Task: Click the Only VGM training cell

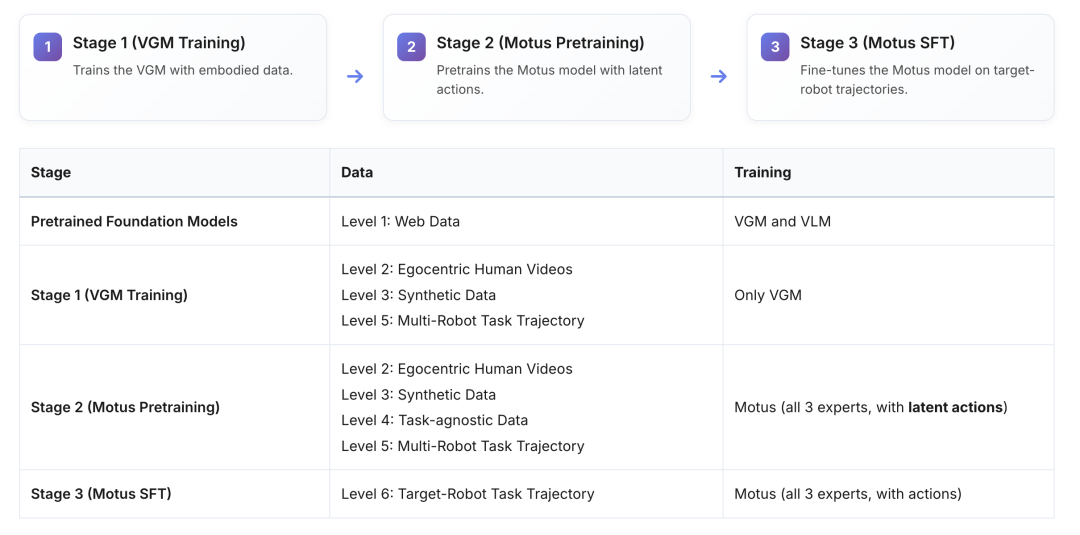Action: (768, 295)
